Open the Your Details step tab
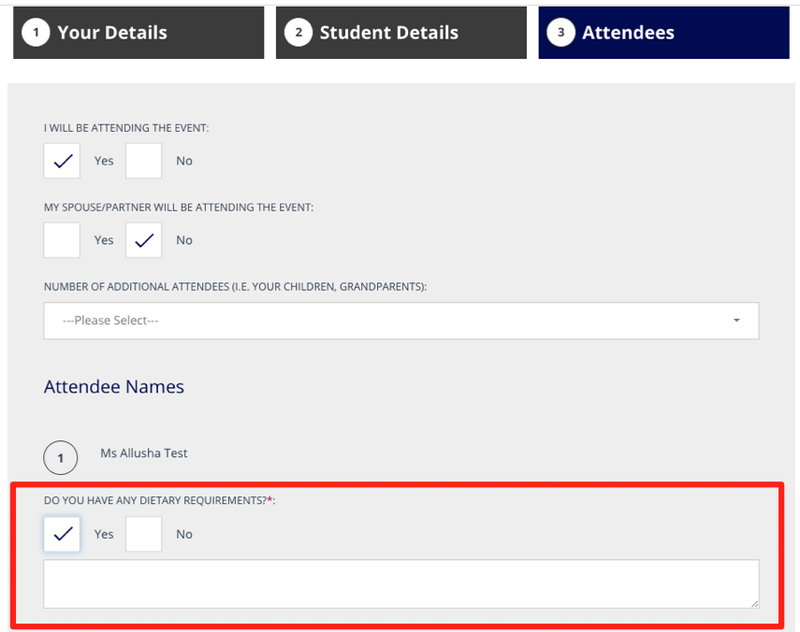 coord(138,33)
